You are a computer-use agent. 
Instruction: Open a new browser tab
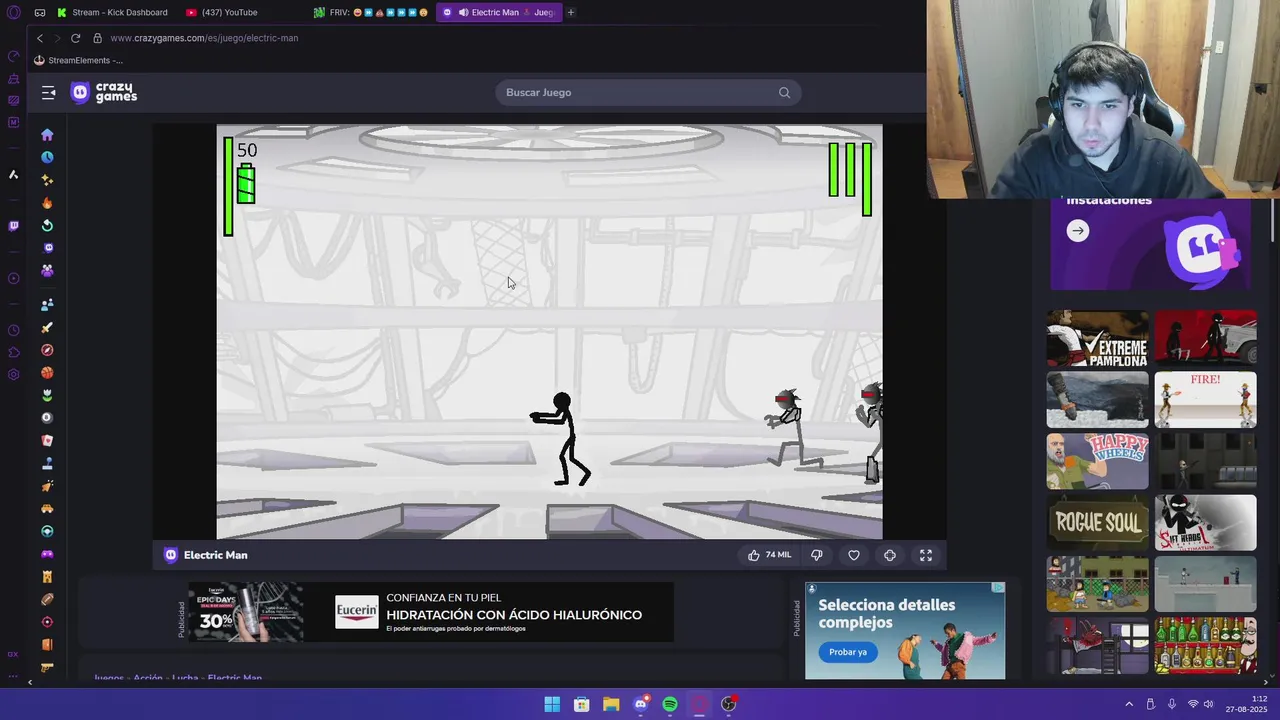[x=571, y=12]
